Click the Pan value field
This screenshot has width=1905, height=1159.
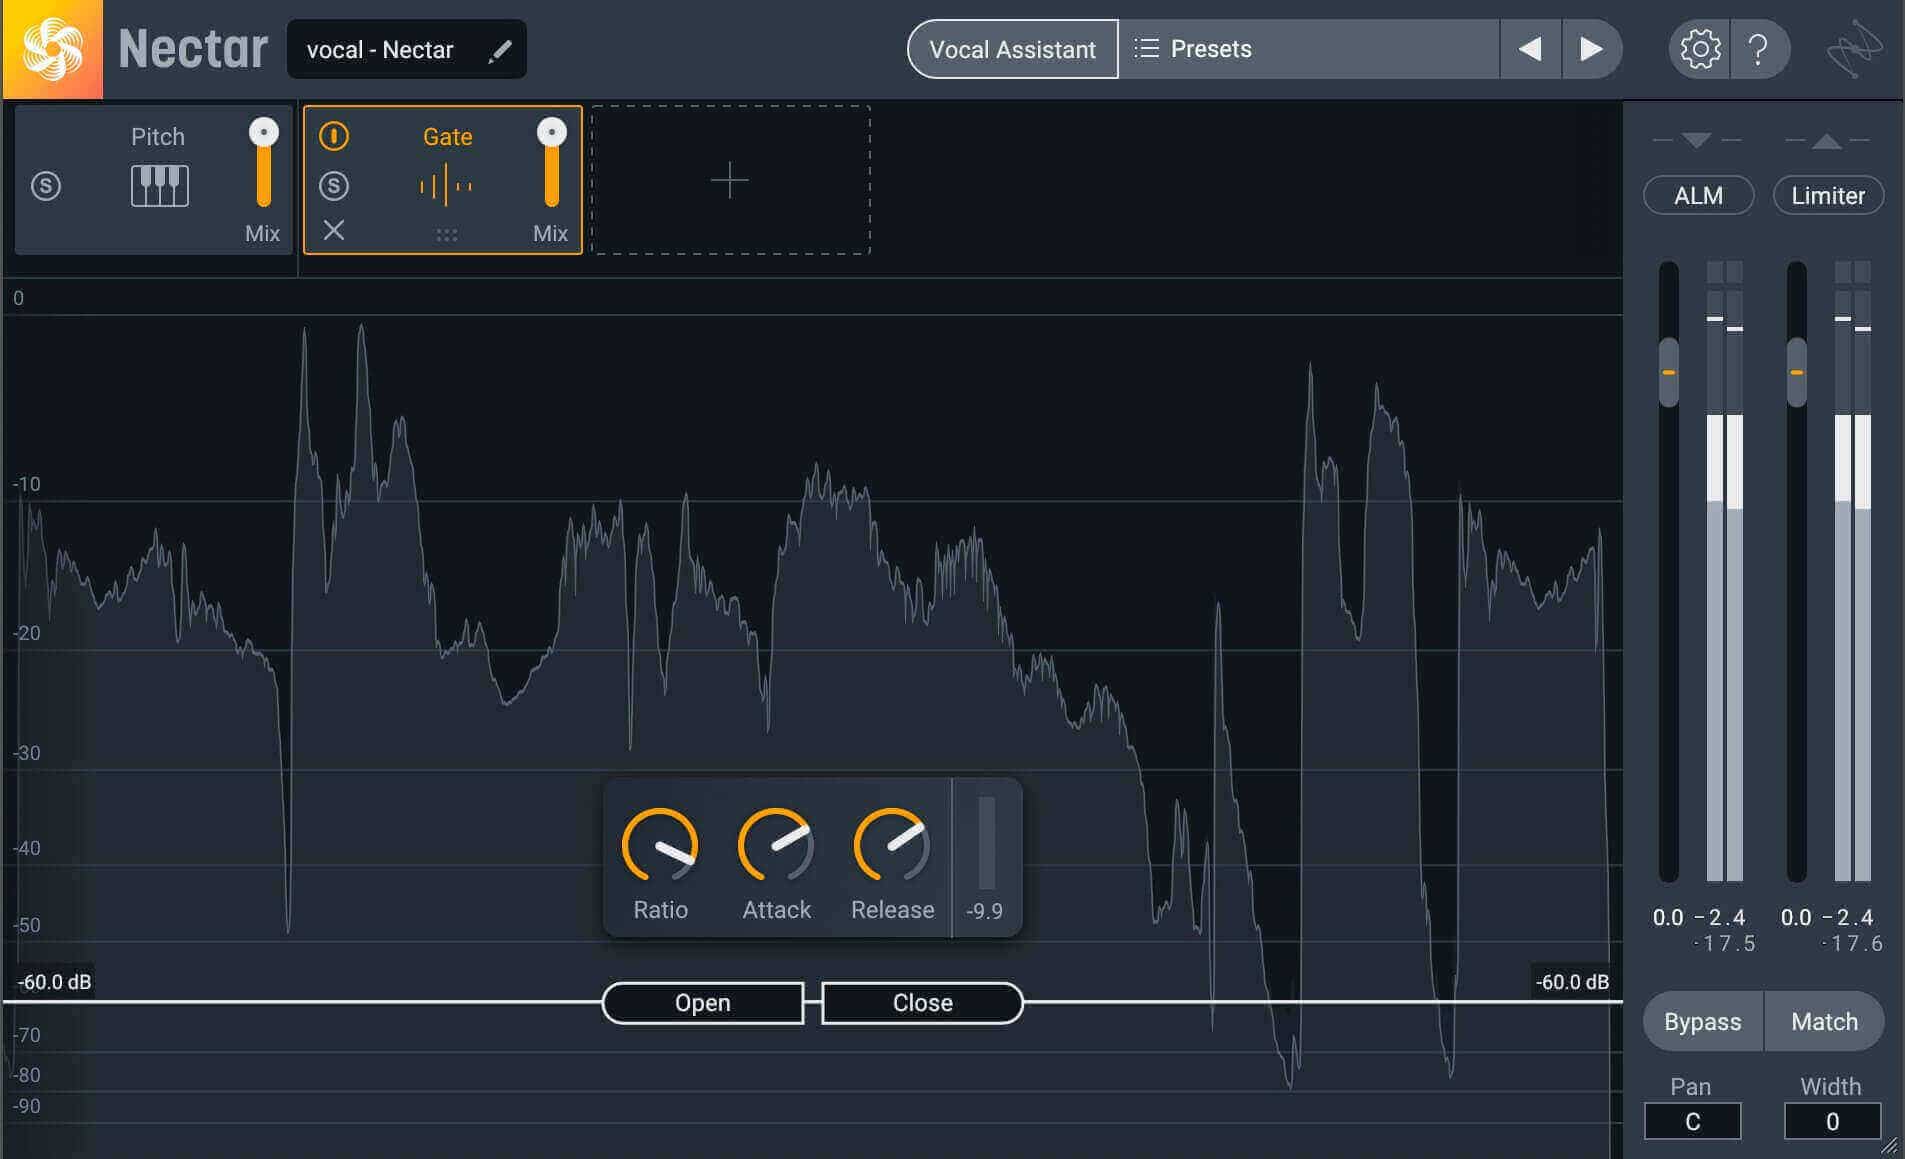[x=1692, y=1121]
